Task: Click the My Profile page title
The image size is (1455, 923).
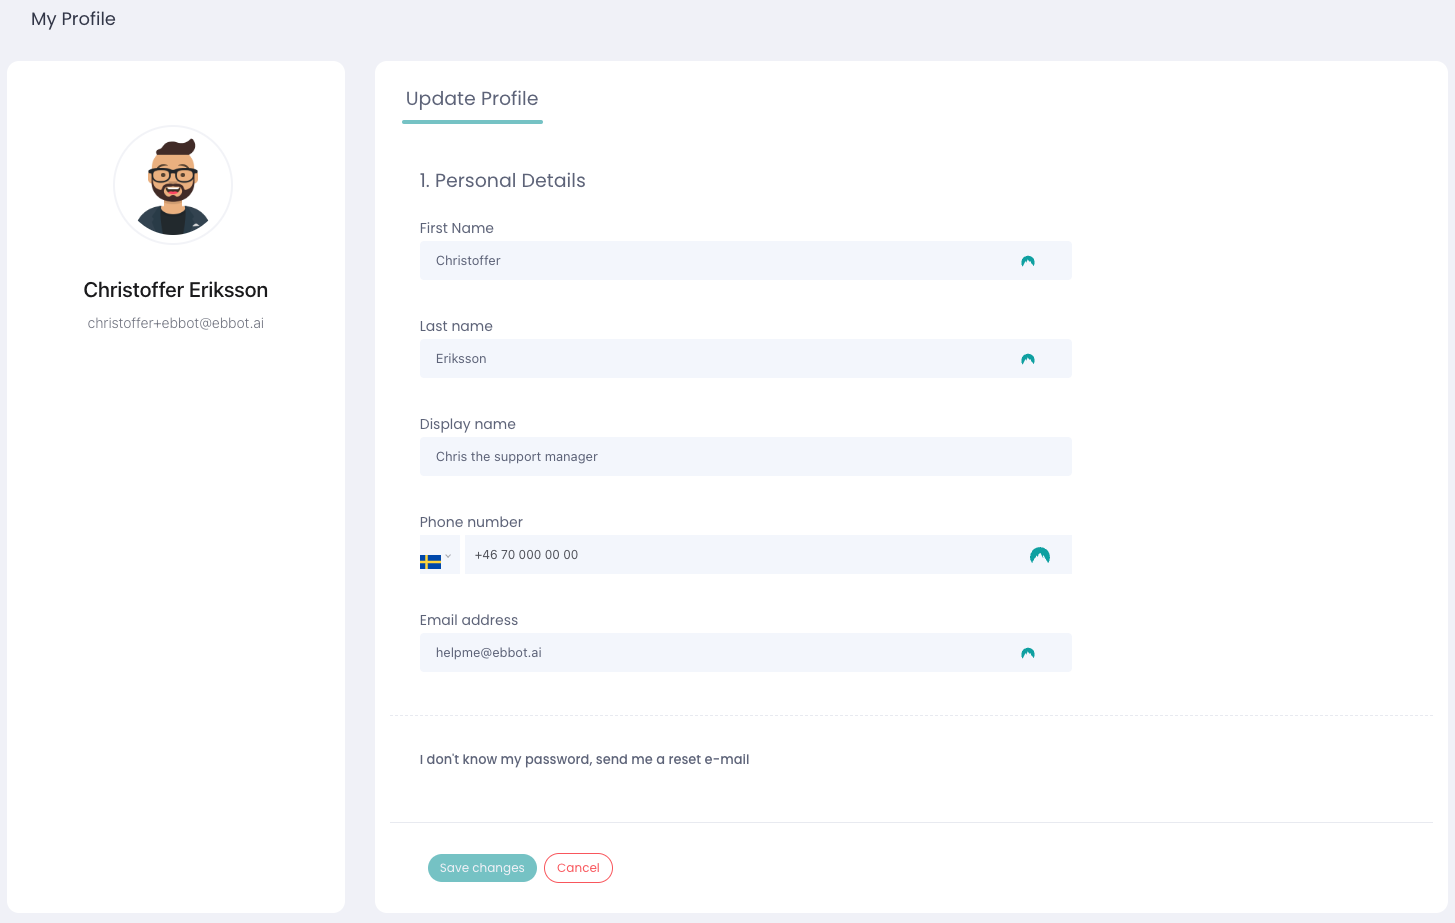Action: (73, 19)
